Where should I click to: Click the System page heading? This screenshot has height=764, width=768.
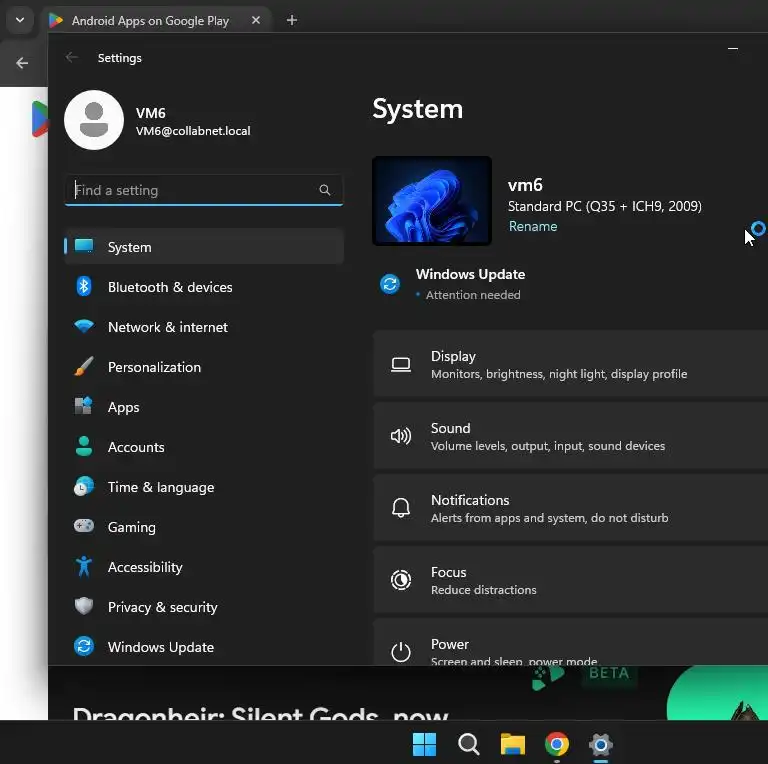click(x=418, y=109)
